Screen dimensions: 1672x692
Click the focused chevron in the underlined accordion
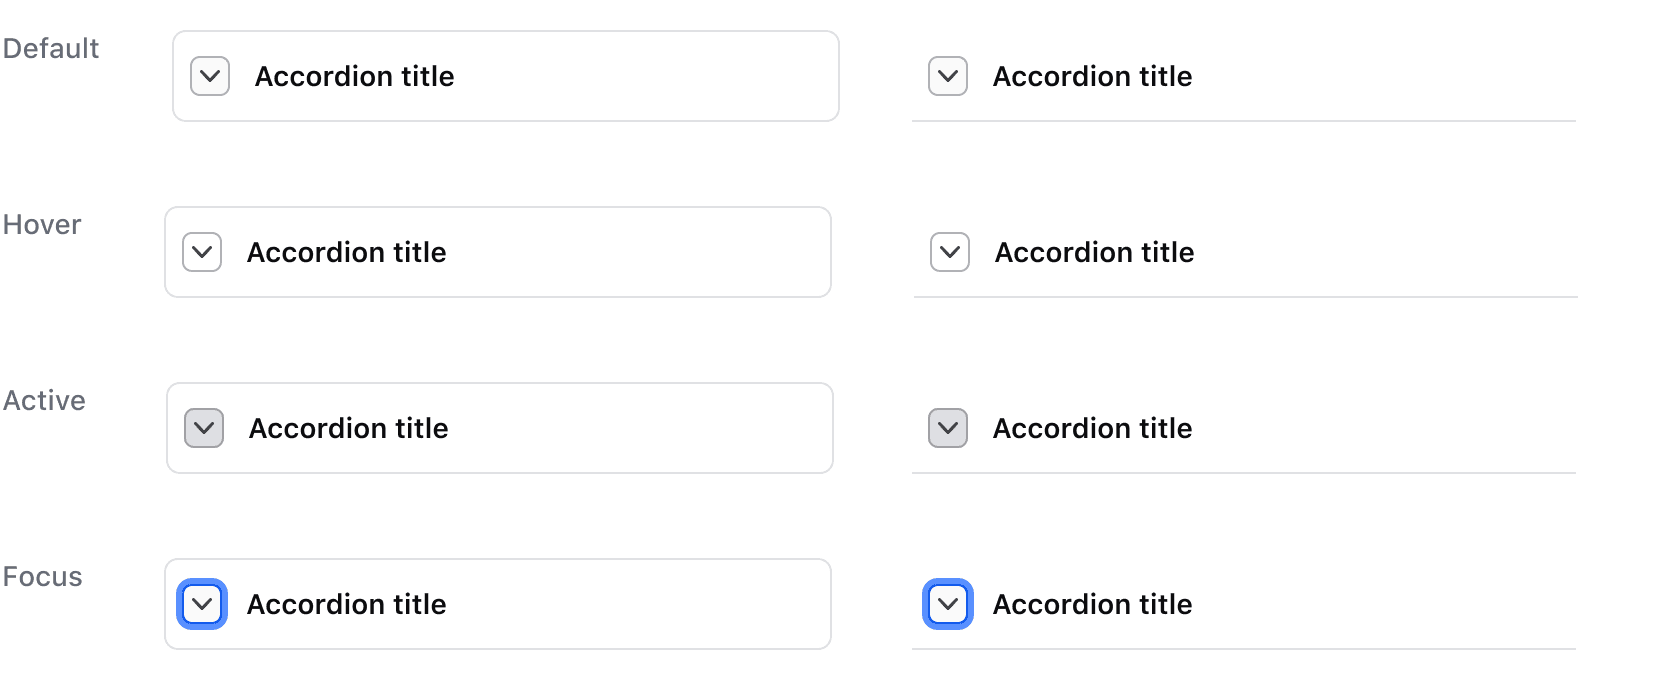pyautogui.click(x=948, y=604)
